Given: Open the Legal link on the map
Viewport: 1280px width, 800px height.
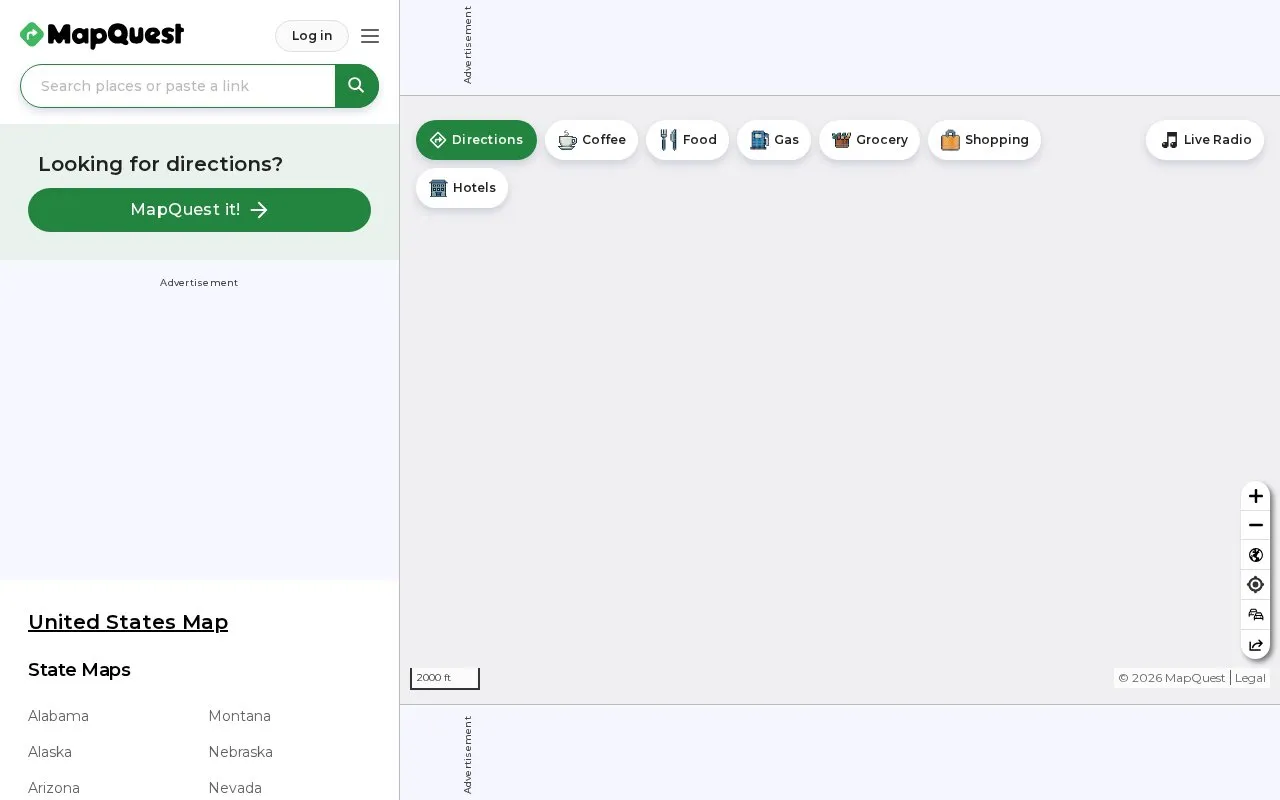Looking at the screenshot, I should pyautogui.click(x=1250, y=678).
